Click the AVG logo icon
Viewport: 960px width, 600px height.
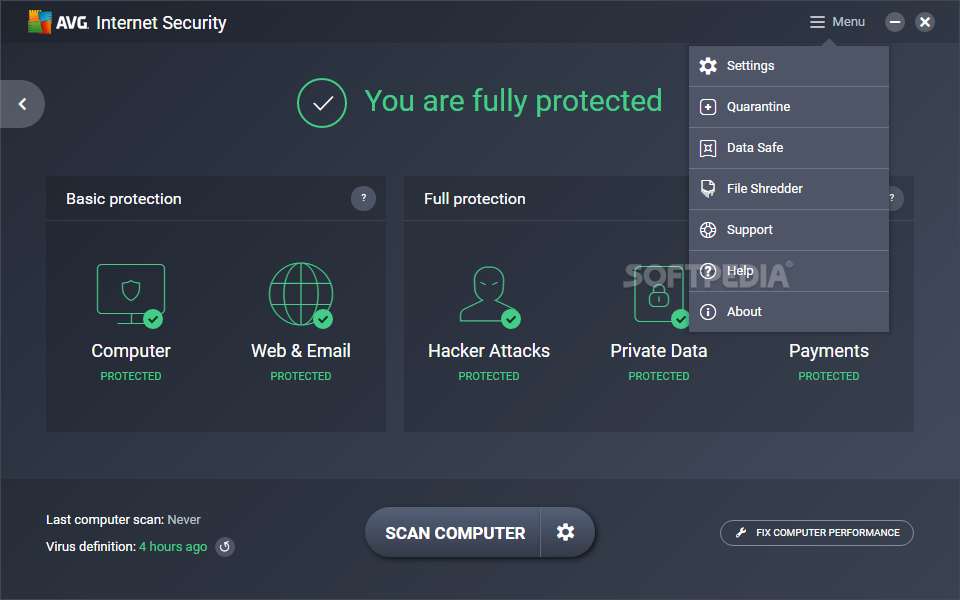pyautogui.click(x=40, y=22)
